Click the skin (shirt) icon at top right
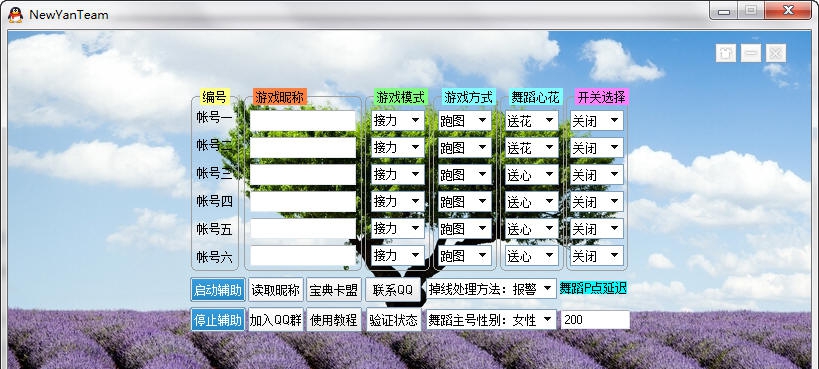819x369 pixels. point(726,53)
